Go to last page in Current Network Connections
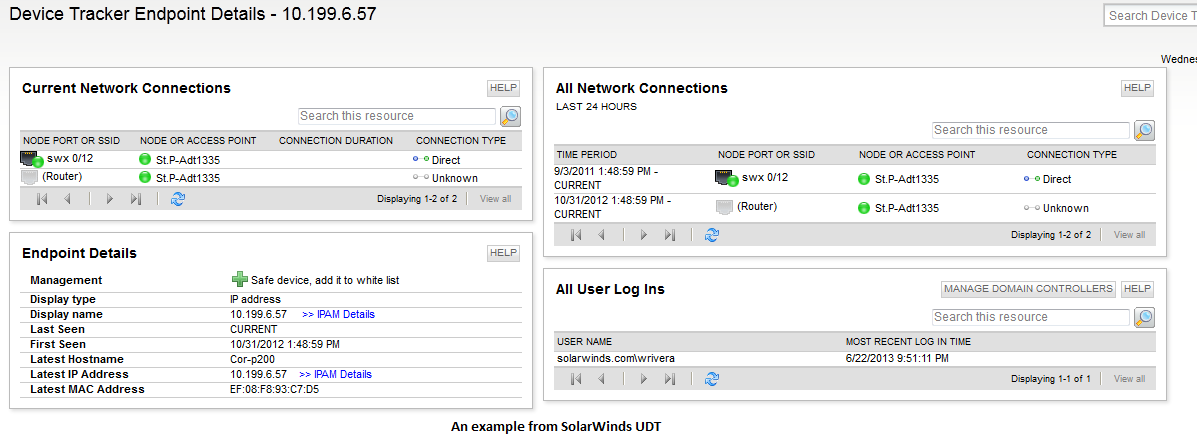Screen dimensions: 1197x448 pos(136,199)
